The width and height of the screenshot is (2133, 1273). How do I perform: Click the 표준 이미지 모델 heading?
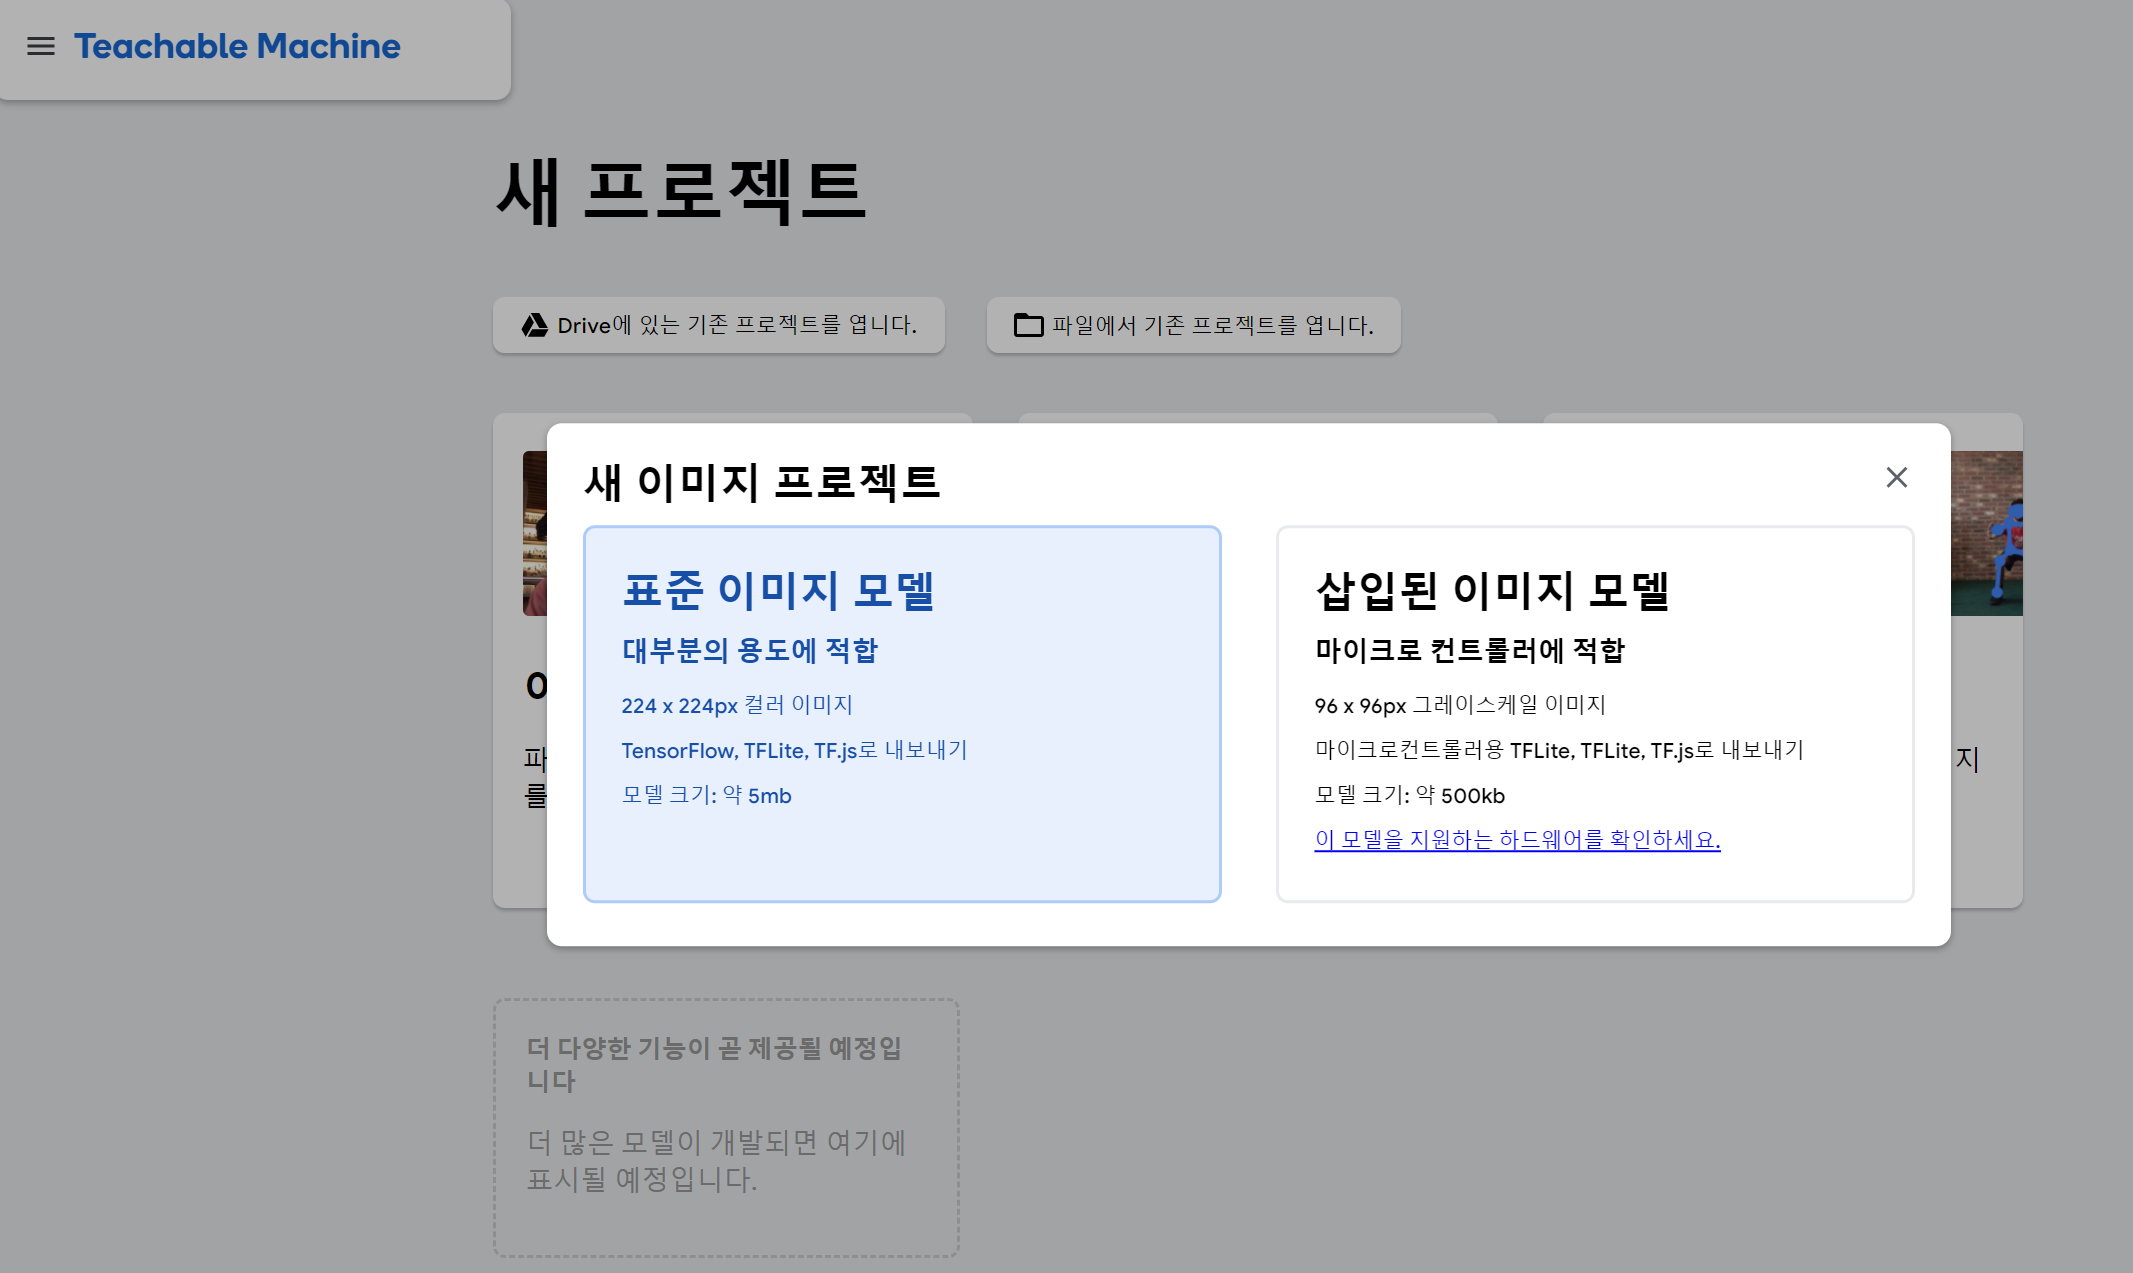[x=778, y=590]
